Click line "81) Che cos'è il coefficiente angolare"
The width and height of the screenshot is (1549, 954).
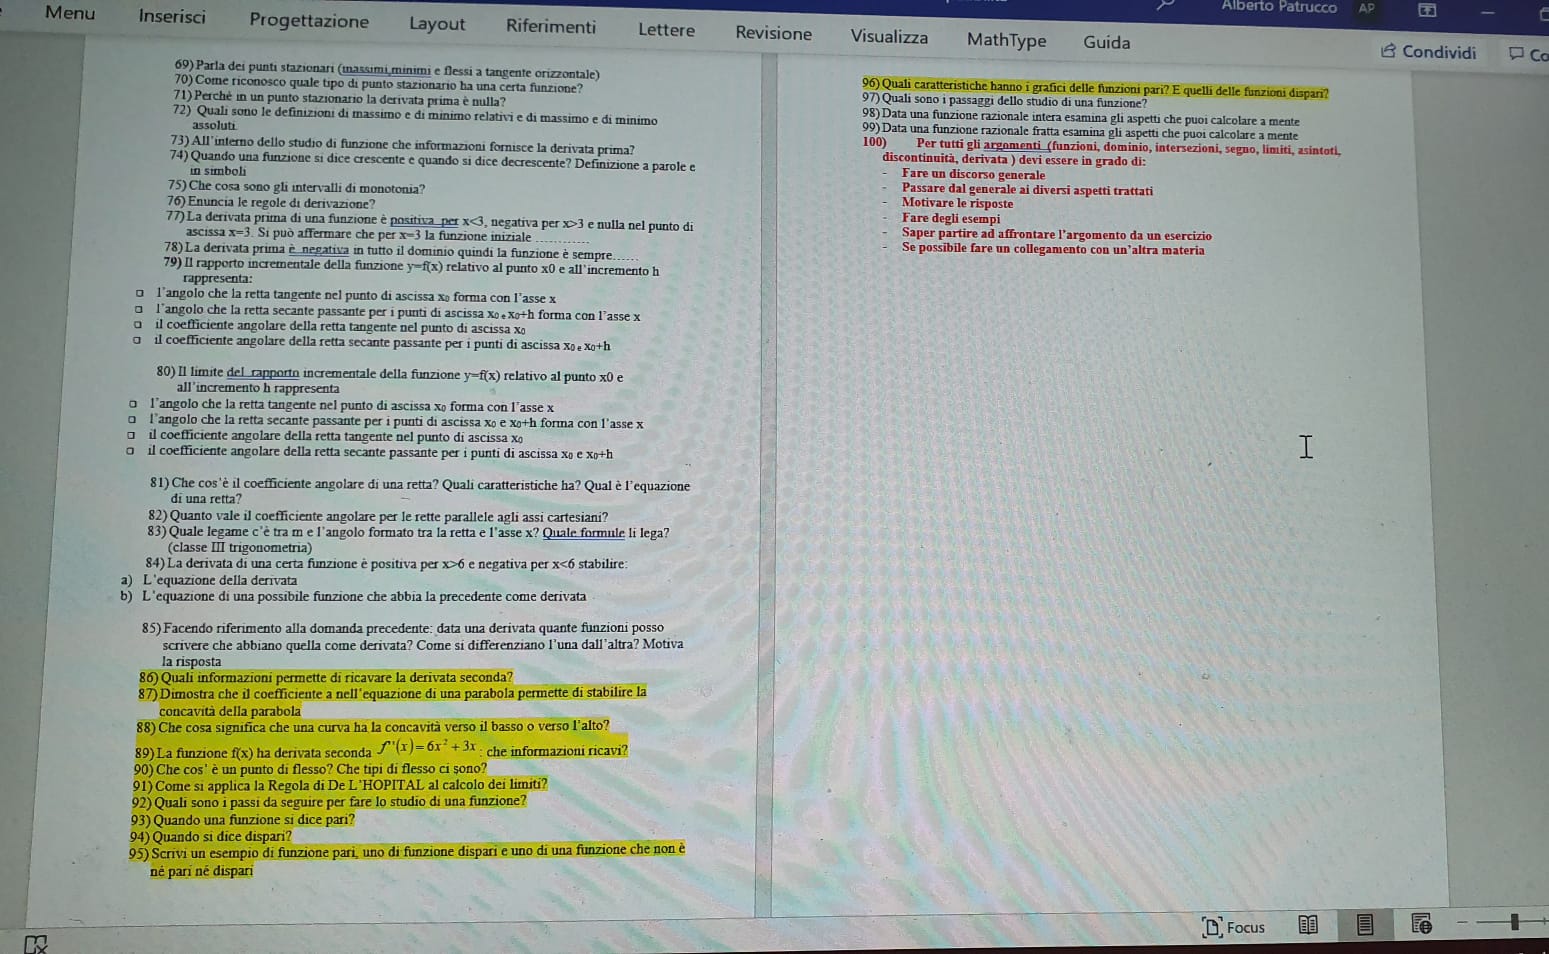420,485
